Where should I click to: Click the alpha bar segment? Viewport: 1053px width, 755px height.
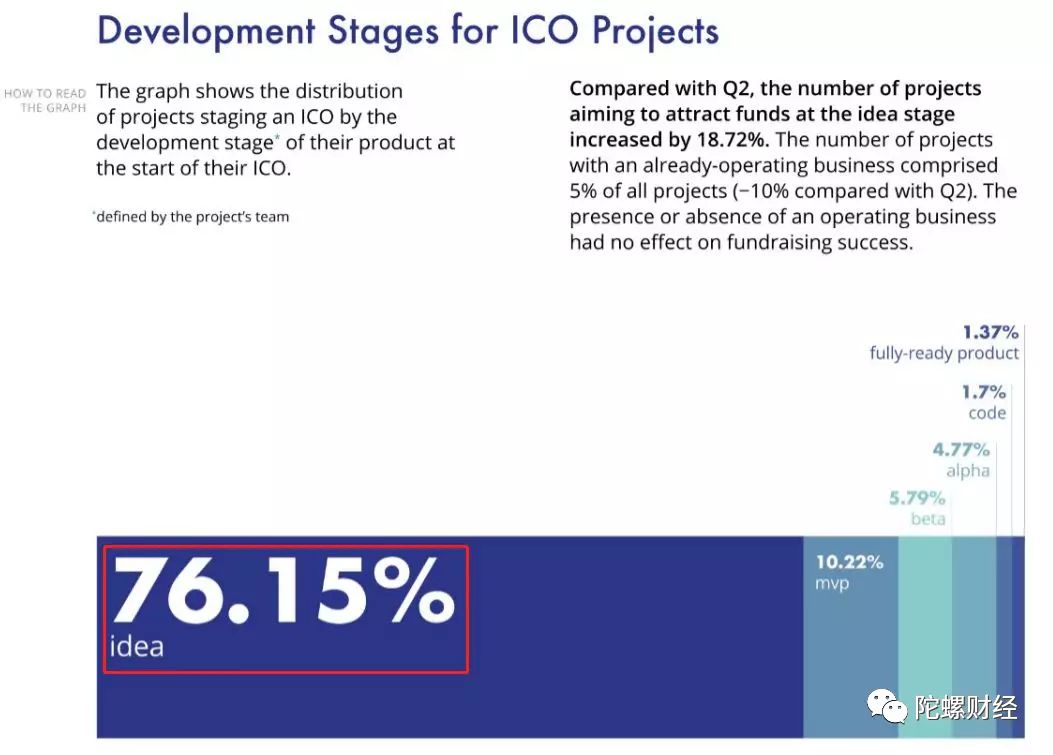click(974, 637)
